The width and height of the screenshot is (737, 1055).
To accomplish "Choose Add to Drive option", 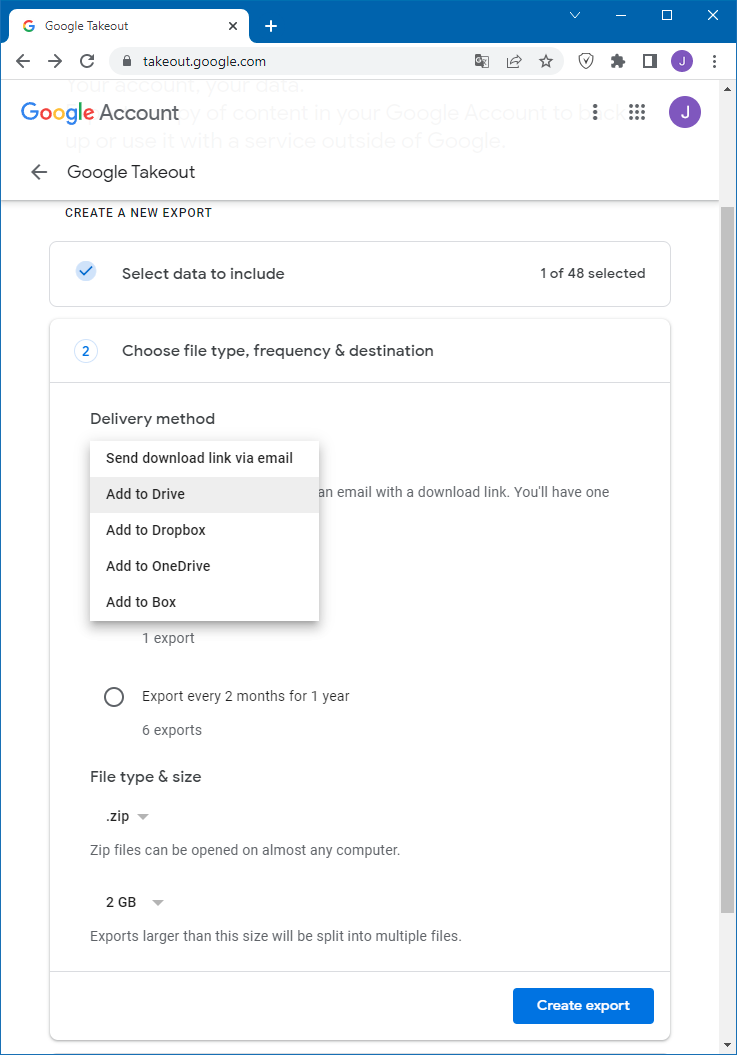I will [x=204, y=495].
